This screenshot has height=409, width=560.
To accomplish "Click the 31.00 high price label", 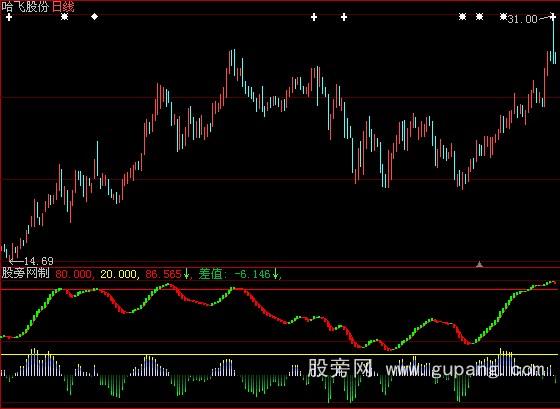I will 522,19.
